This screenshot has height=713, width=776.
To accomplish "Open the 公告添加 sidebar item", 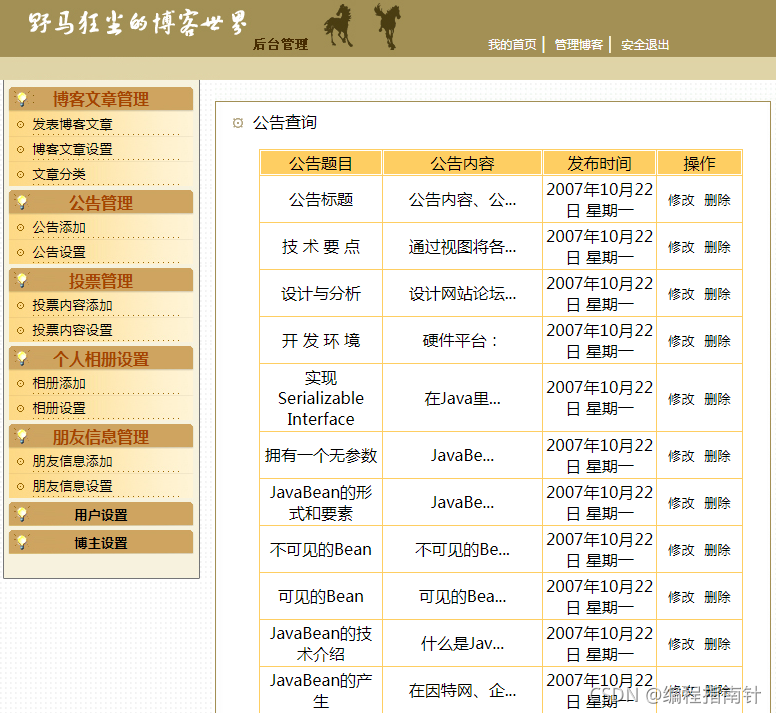I will coord(59,227).
